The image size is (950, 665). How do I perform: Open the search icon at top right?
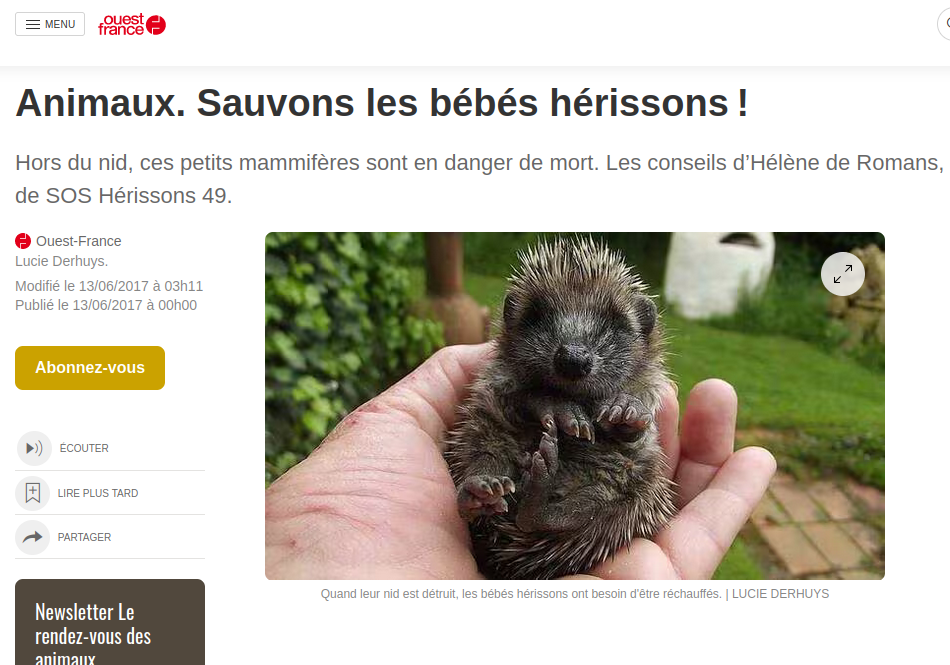coord(945,24)
